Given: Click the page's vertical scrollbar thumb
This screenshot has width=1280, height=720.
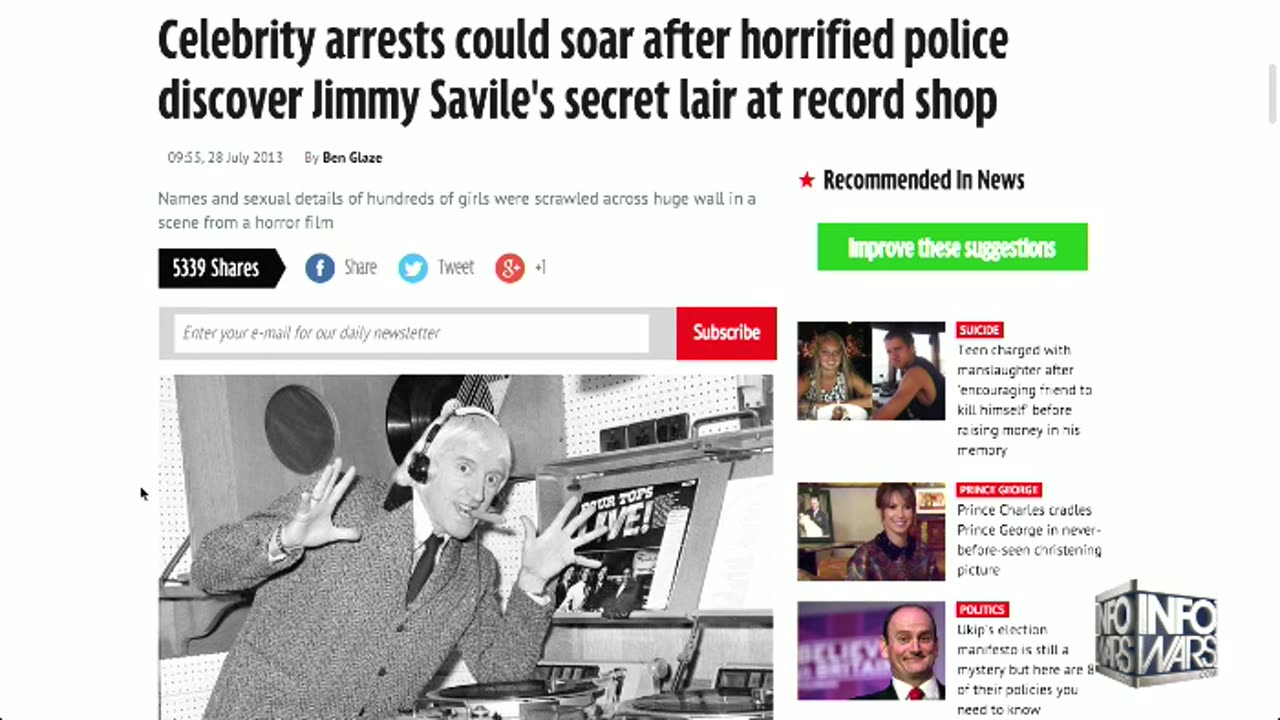Looking at the screenshot, I should [1272, 97].
